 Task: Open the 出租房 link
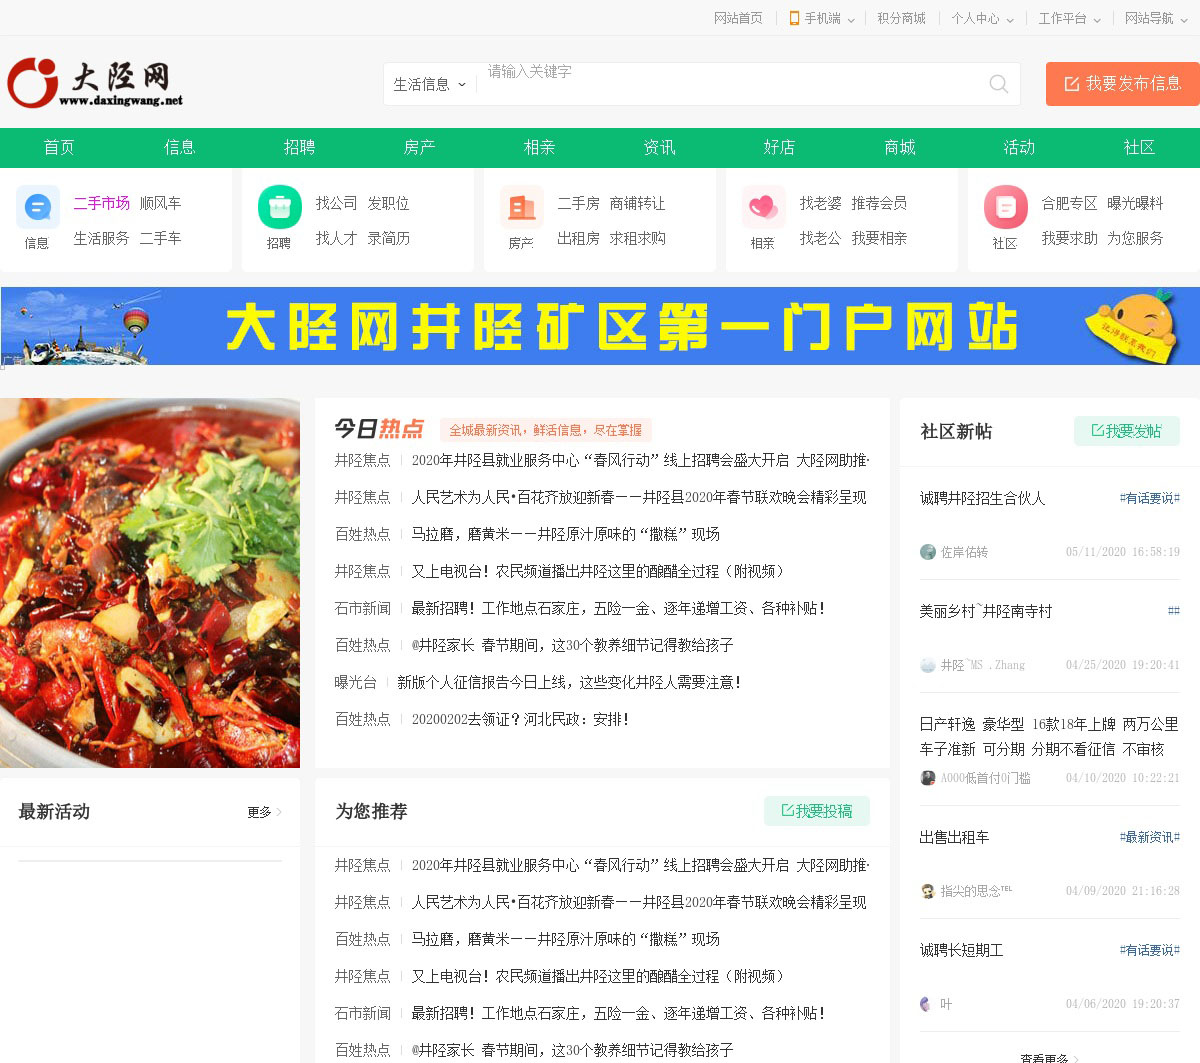578,238
